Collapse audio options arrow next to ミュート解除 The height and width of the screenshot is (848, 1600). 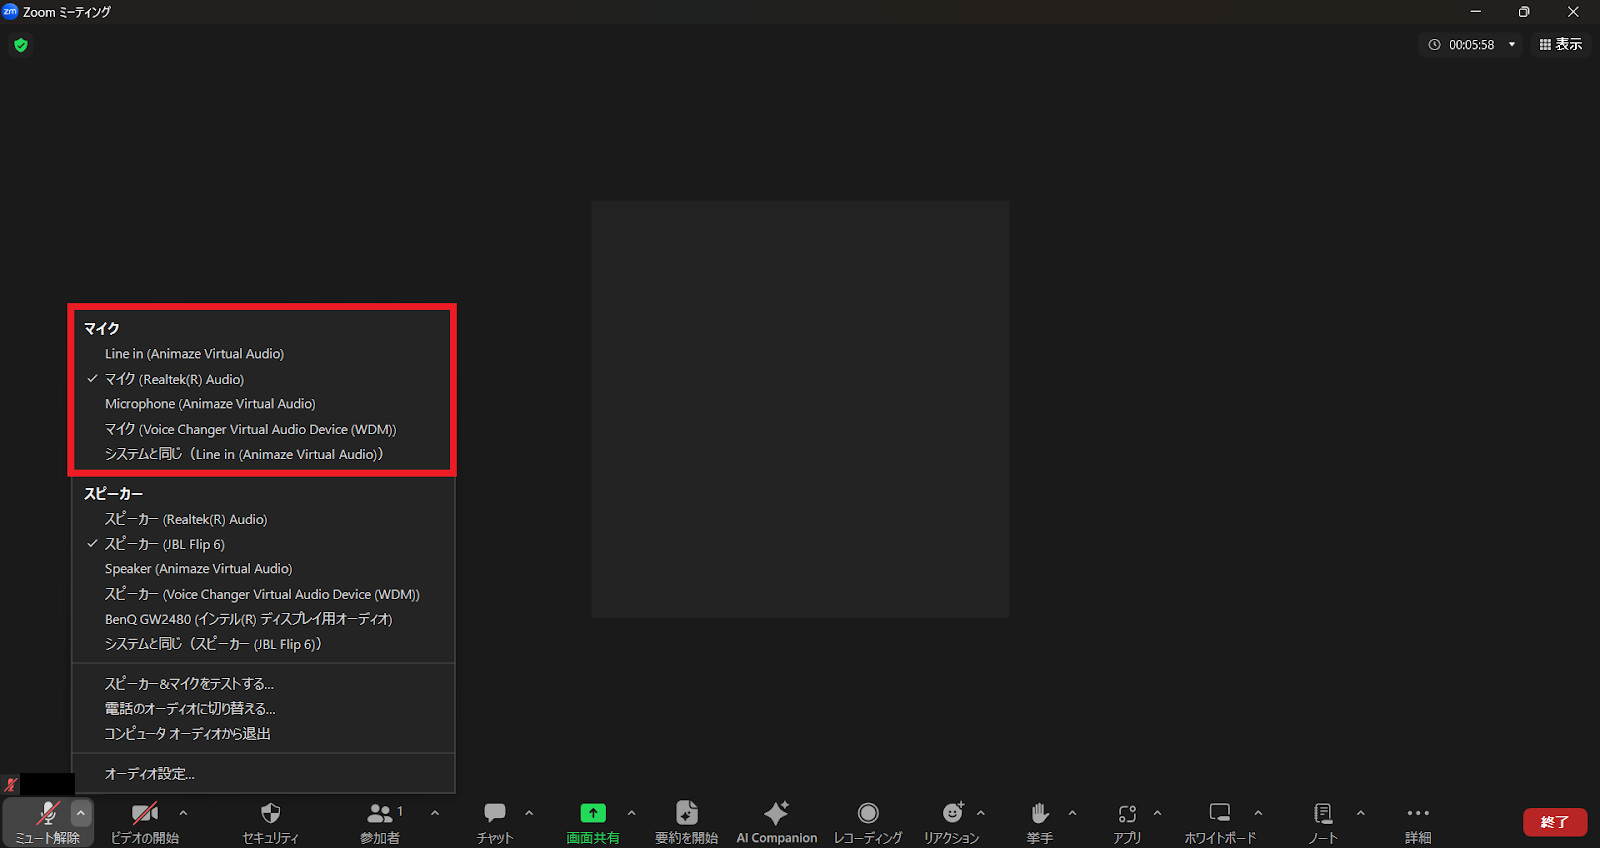tap(81, 813)
